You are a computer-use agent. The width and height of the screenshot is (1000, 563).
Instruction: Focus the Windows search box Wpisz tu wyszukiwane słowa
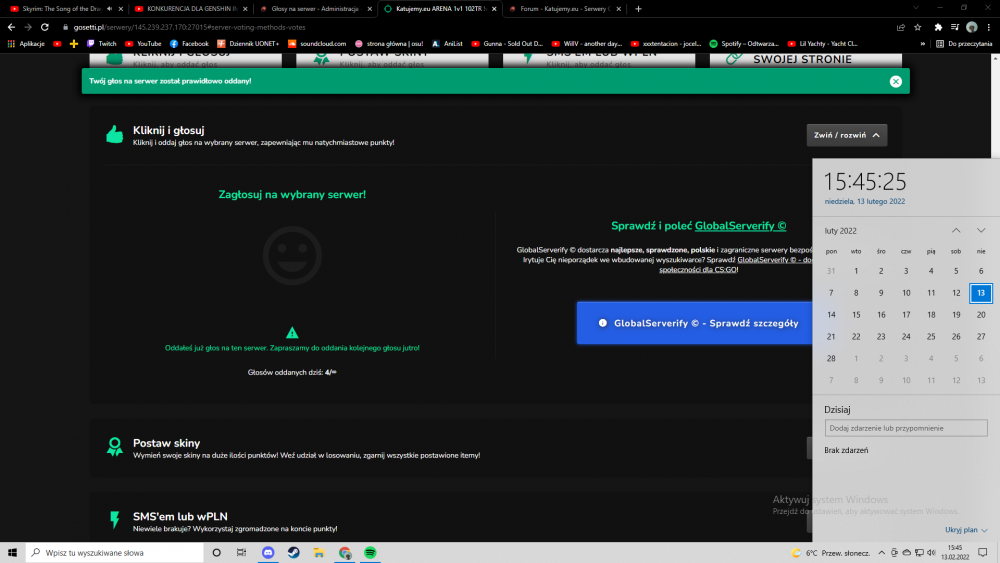(115, 552)
